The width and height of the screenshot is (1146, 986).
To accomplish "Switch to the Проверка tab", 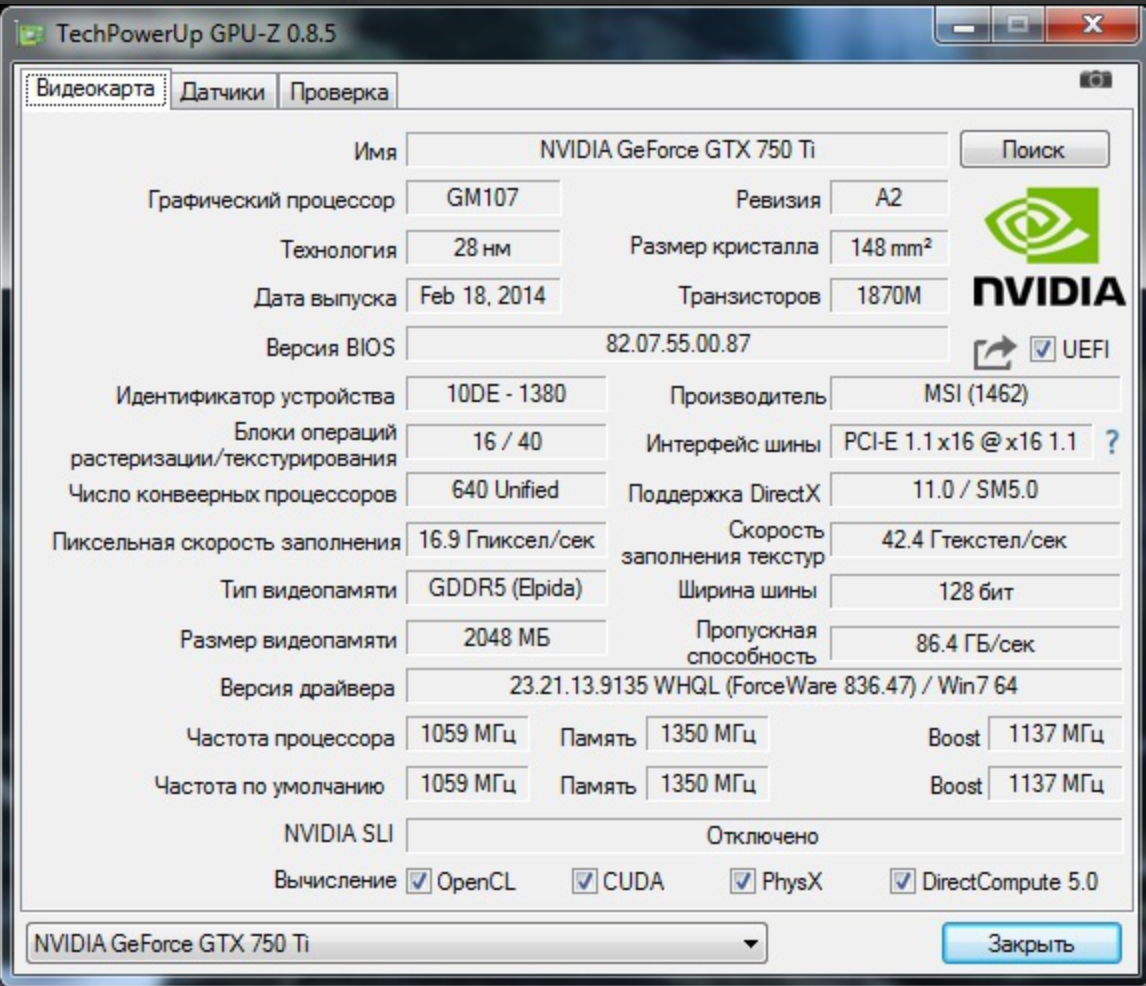I will click(338, 91).
